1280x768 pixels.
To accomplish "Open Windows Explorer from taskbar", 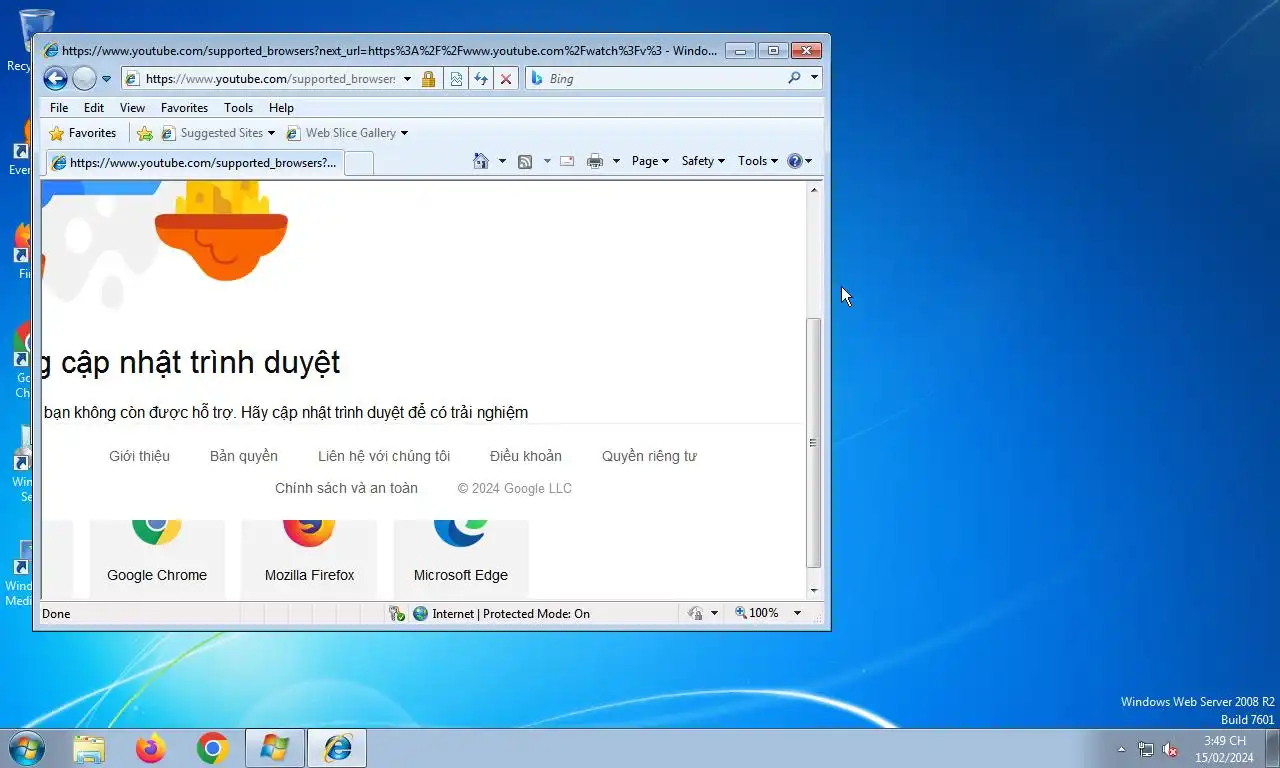I will (x=89, y=748).
